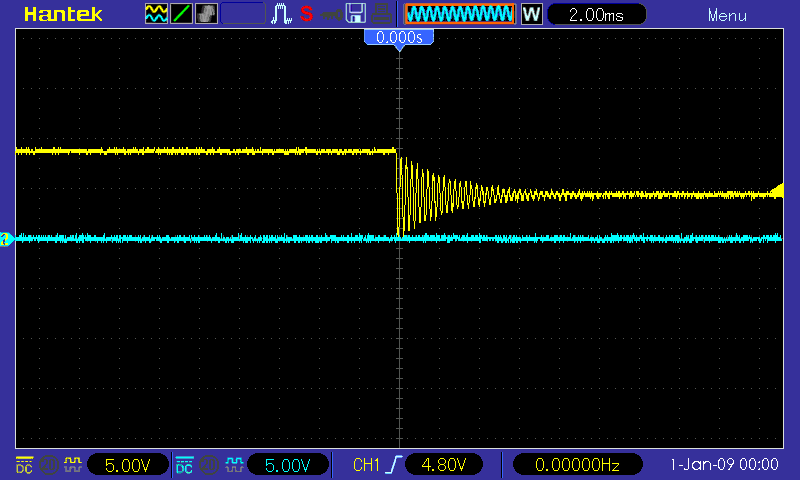Click the gray persistence display icon

point(206,14)
